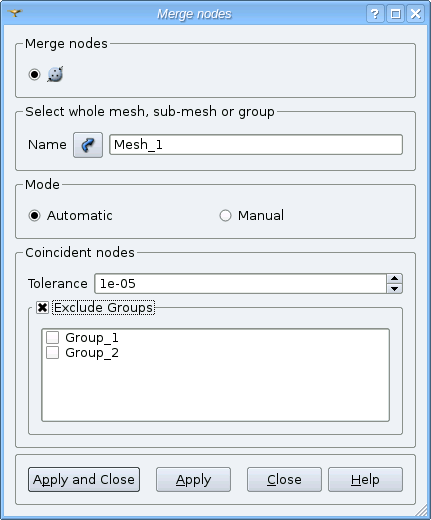Click Apply and Close button
The image size is (431, 520).
84,480
